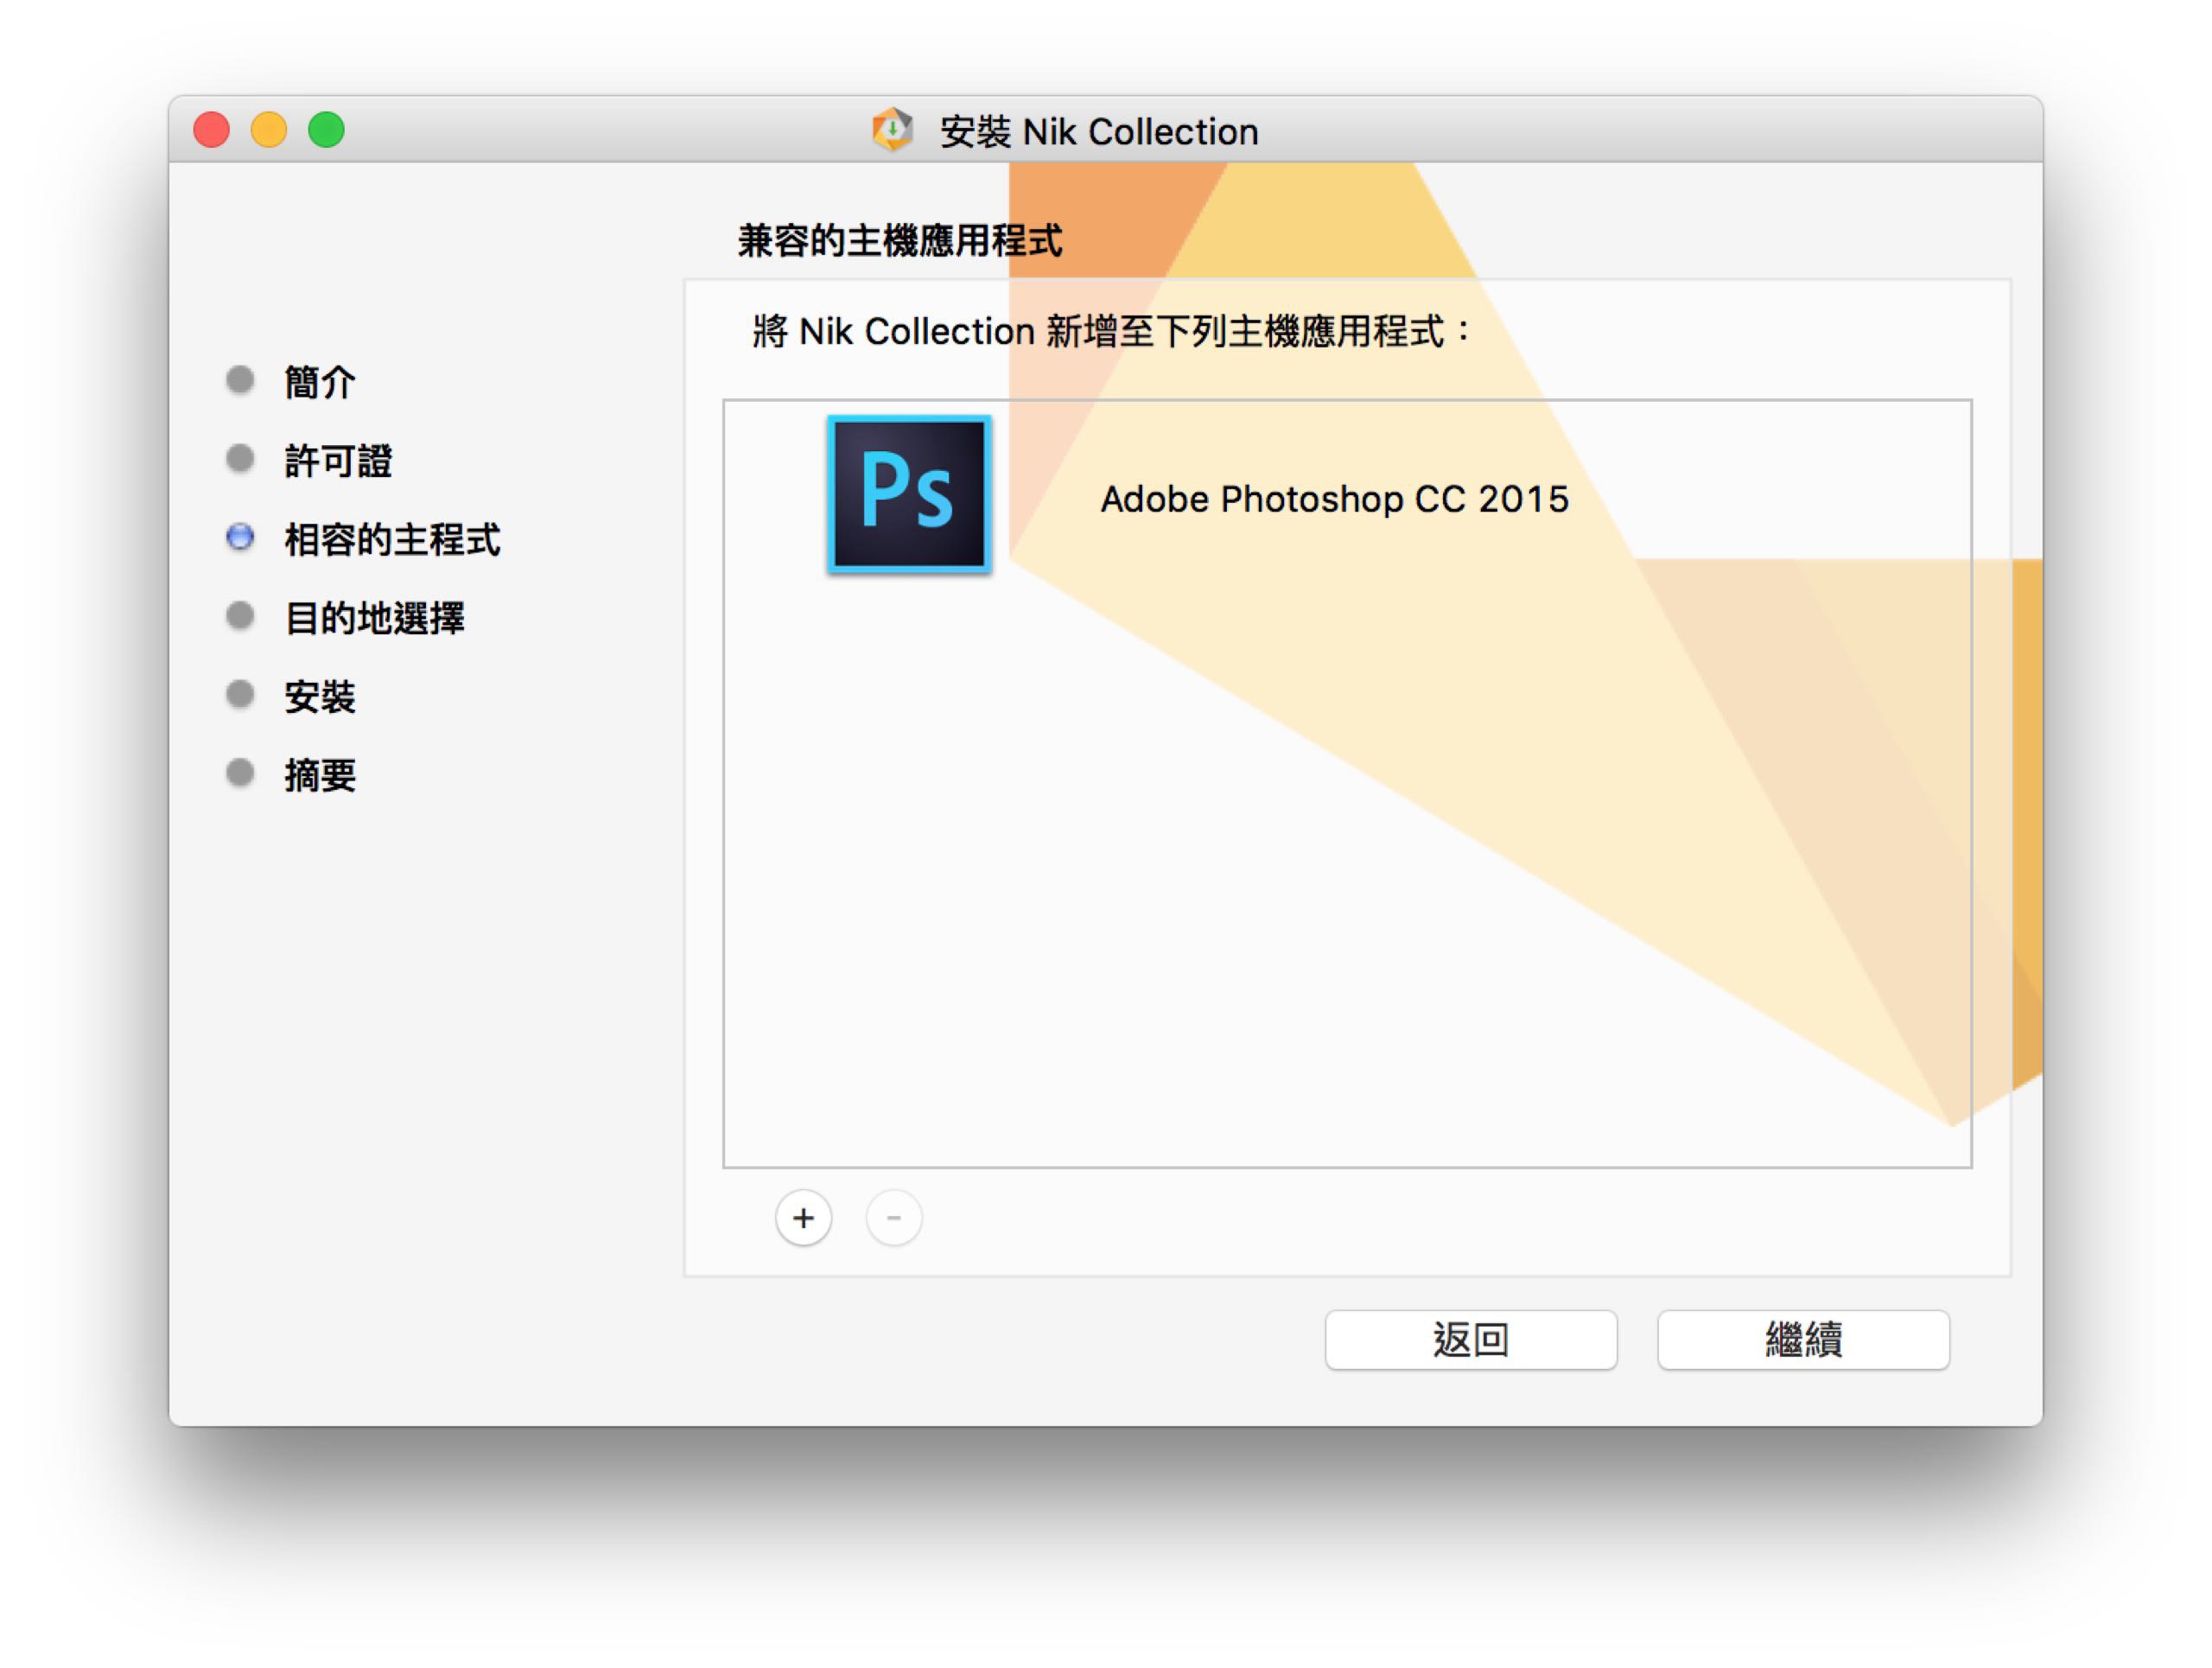Click the blue active step bullet
The width and height of the screenshot is (2212, 1668).
click(x=240, y=537)
